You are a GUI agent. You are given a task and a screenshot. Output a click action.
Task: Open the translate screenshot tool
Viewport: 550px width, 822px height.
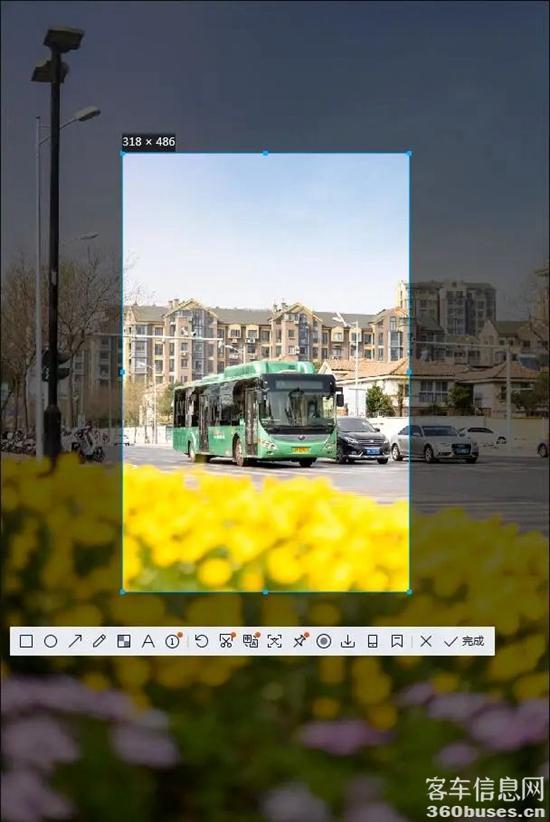[251, 641]
